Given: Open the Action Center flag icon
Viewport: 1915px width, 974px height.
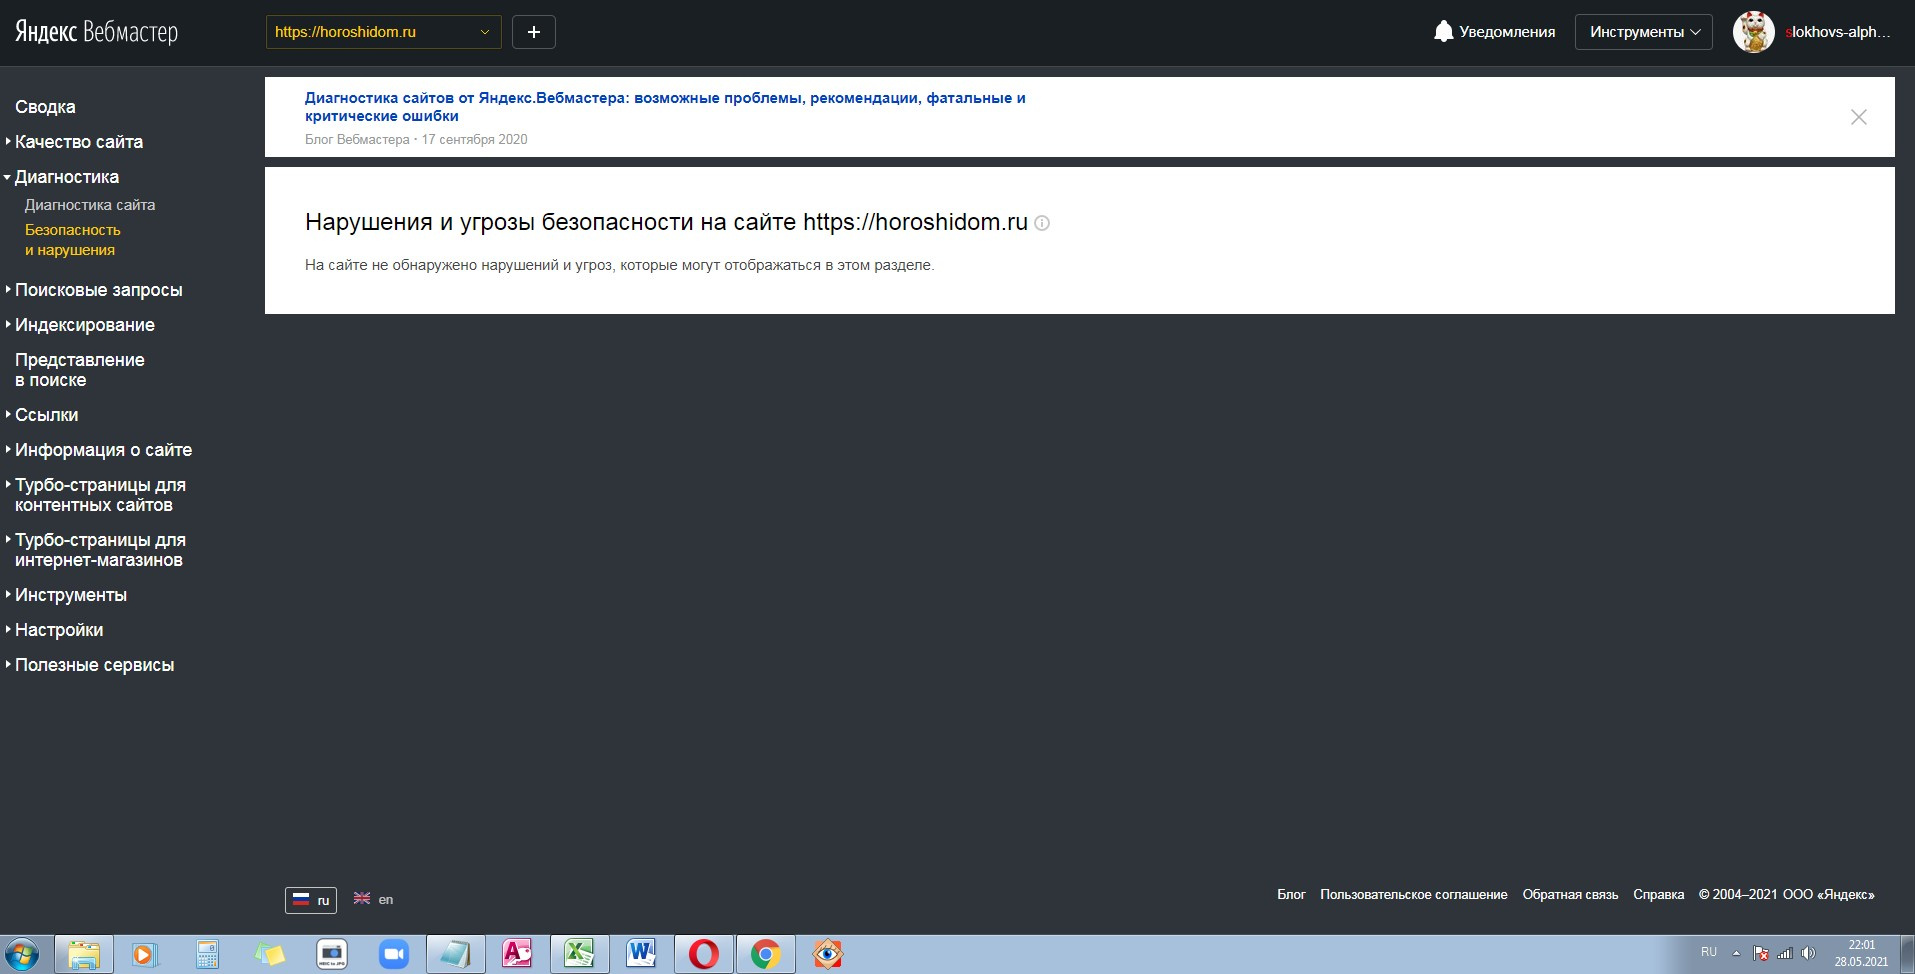Looking at the screenshot, I should pos(1761,953).
